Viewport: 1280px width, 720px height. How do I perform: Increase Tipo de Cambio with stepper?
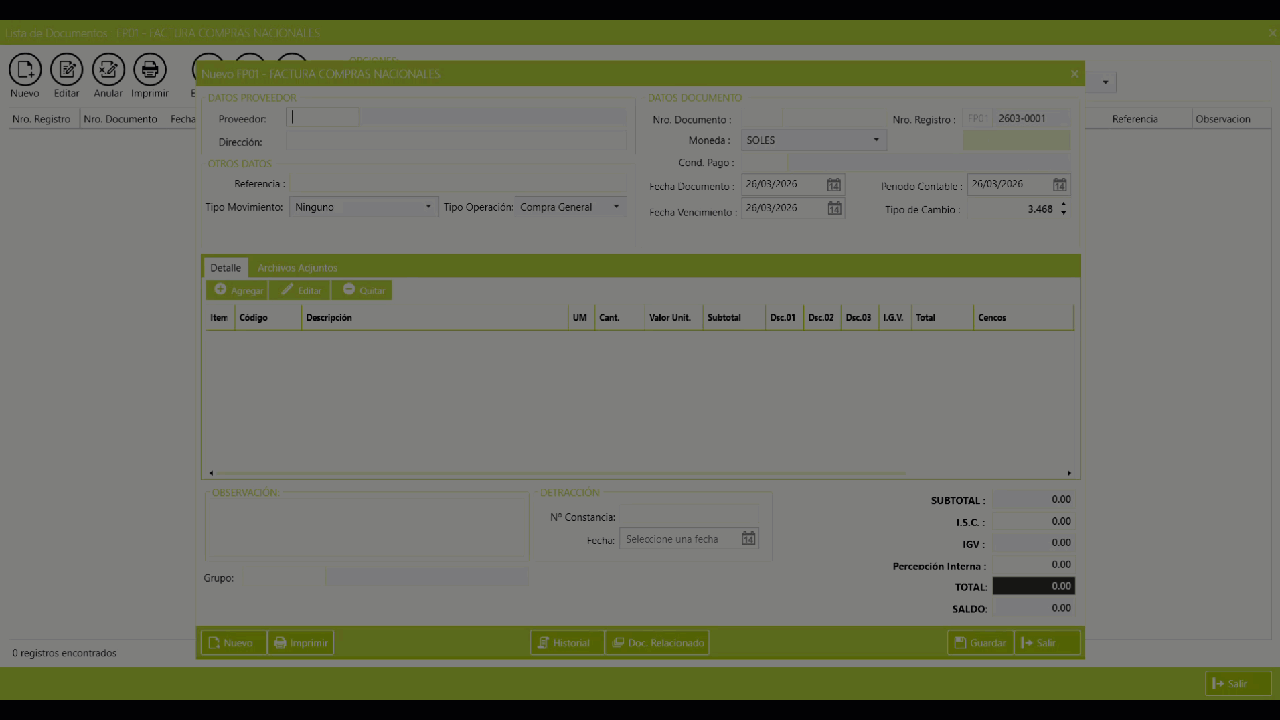pyautogui.click(x=1063, y=205)
